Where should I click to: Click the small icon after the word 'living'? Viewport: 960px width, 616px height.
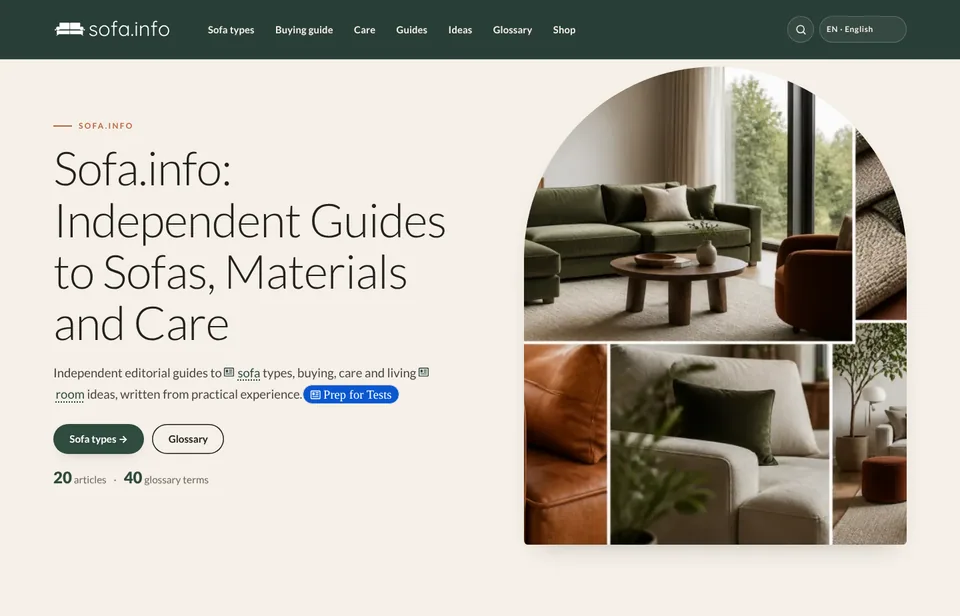(424, 372)
